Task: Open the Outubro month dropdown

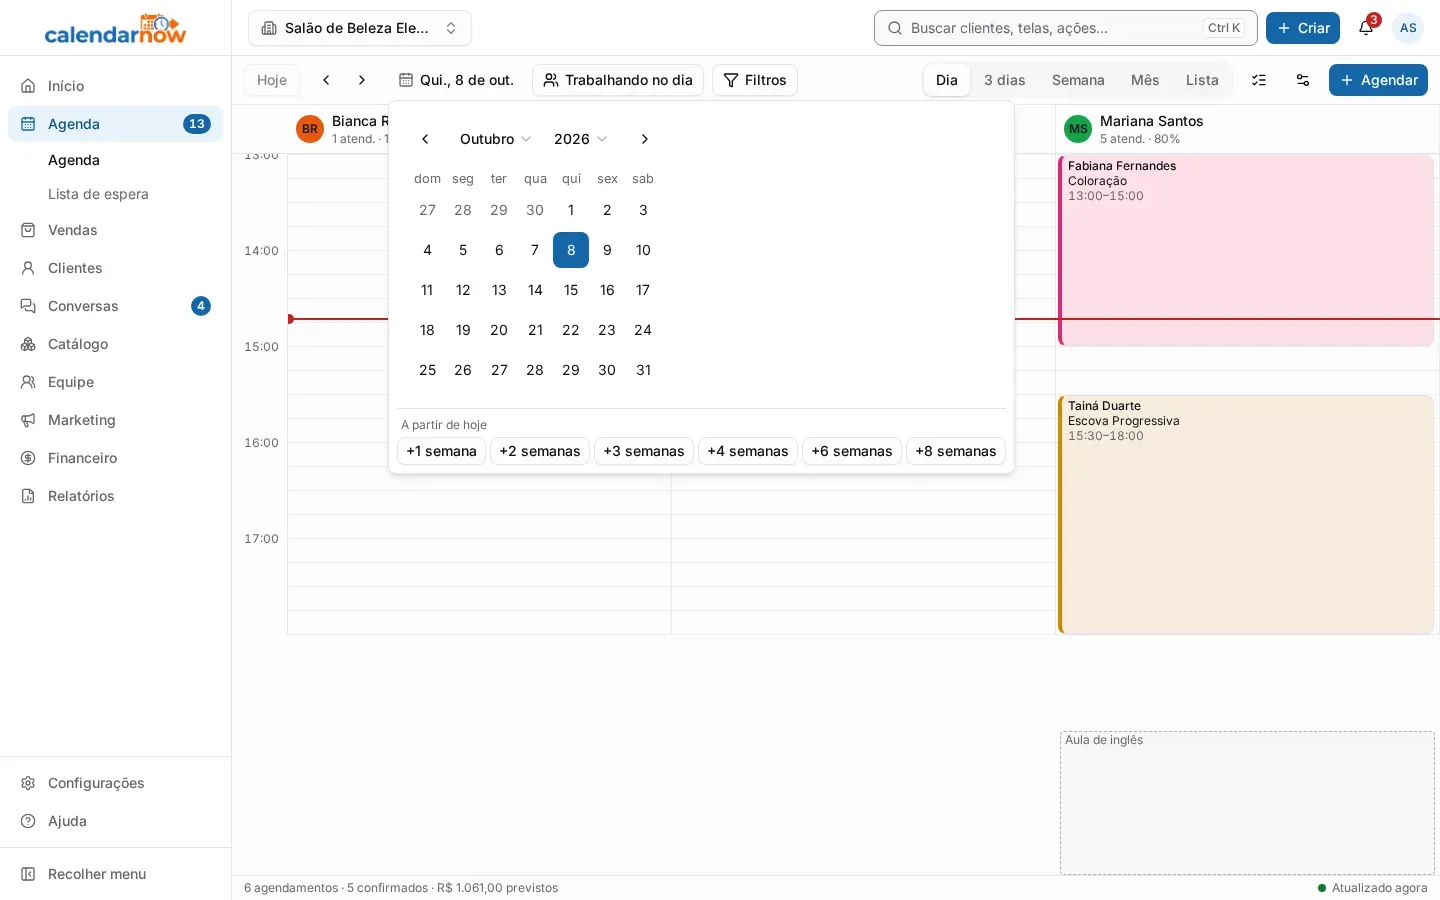Action: point(495,139)
